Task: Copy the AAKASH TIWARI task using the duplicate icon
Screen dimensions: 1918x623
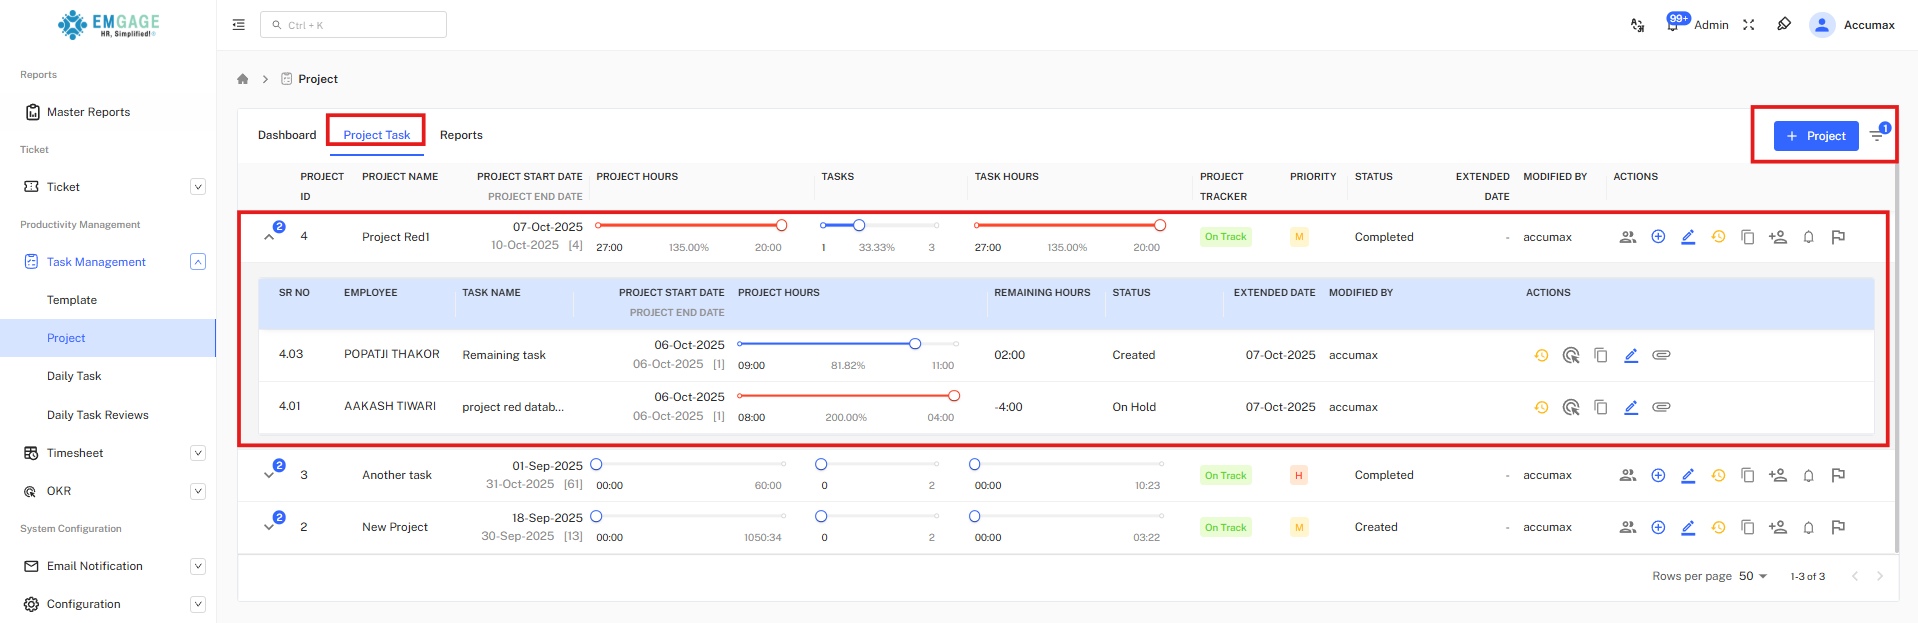Action: click(1601, 407)
